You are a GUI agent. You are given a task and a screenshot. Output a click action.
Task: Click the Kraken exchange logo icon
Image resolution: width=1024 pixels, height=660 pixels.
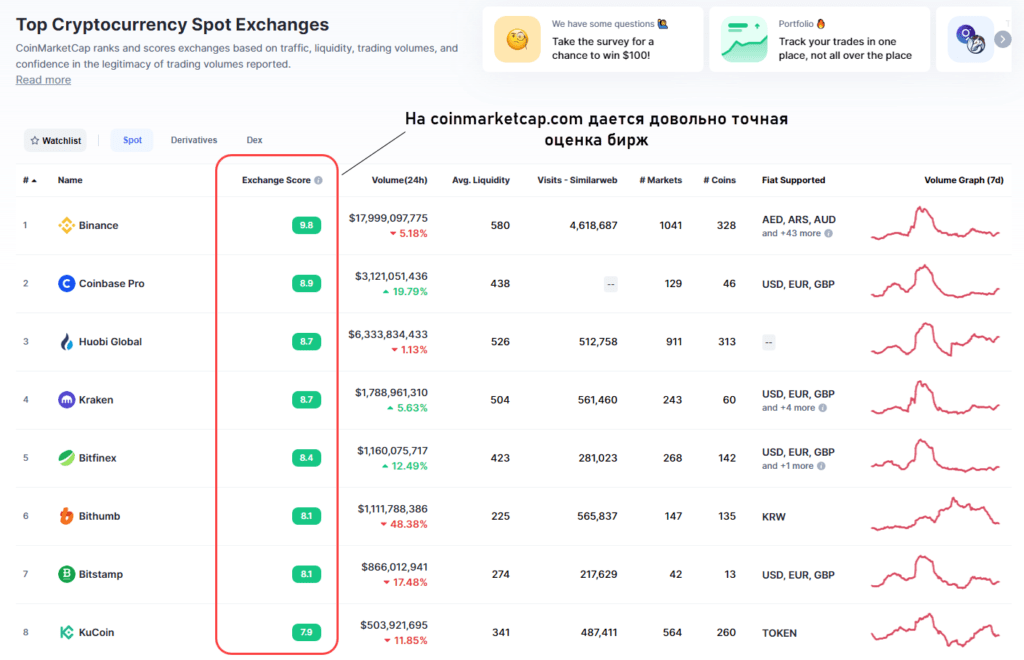(x=67, y=400)
